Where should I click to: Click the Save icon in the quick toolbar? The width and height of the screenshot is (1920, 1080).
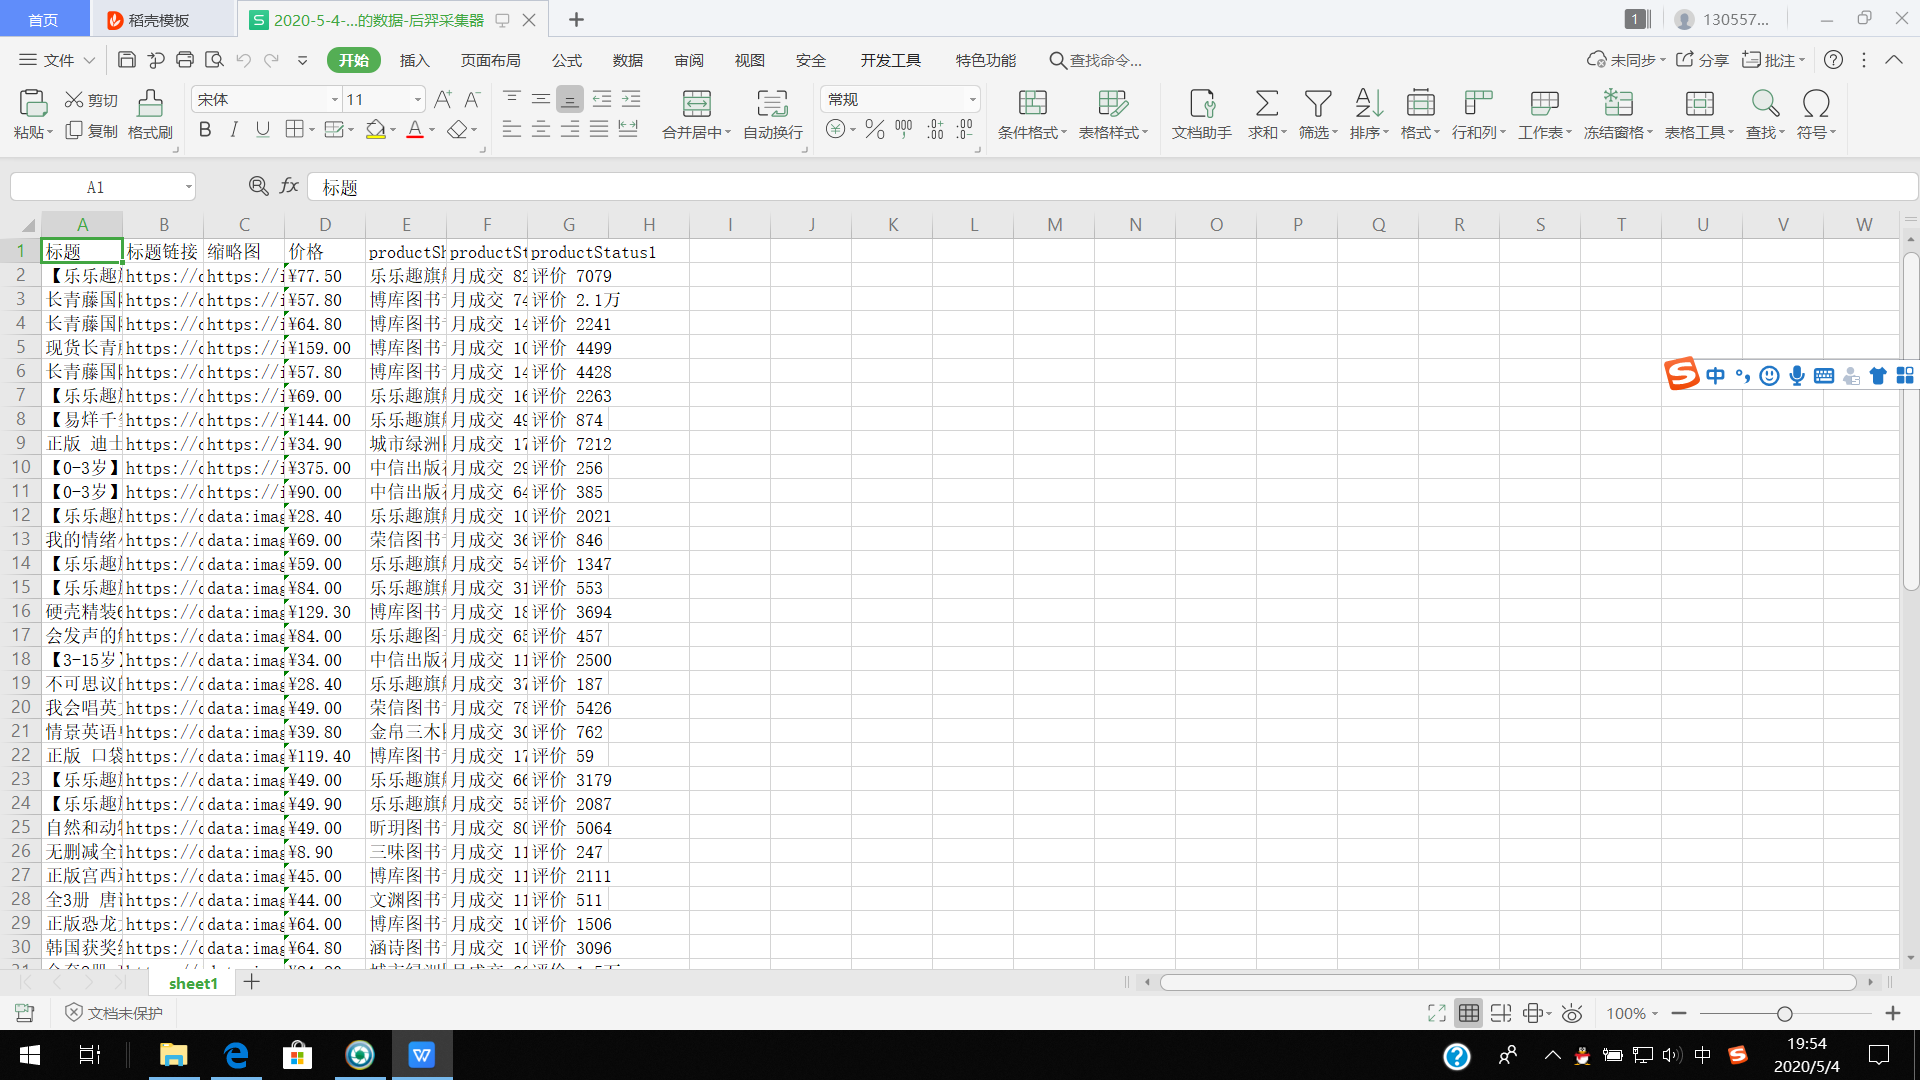127,60
